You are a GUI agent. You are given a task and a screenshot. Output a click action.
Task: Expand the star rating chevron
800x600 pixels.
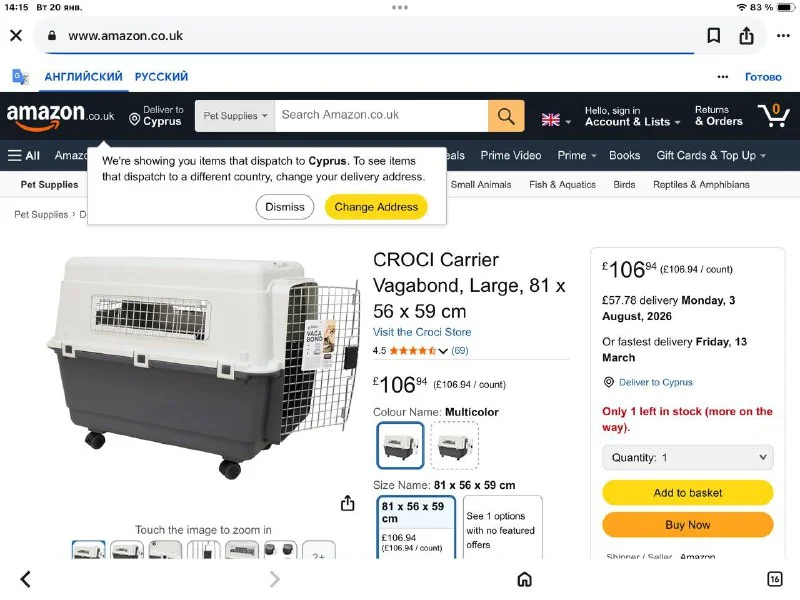point(443,351)
